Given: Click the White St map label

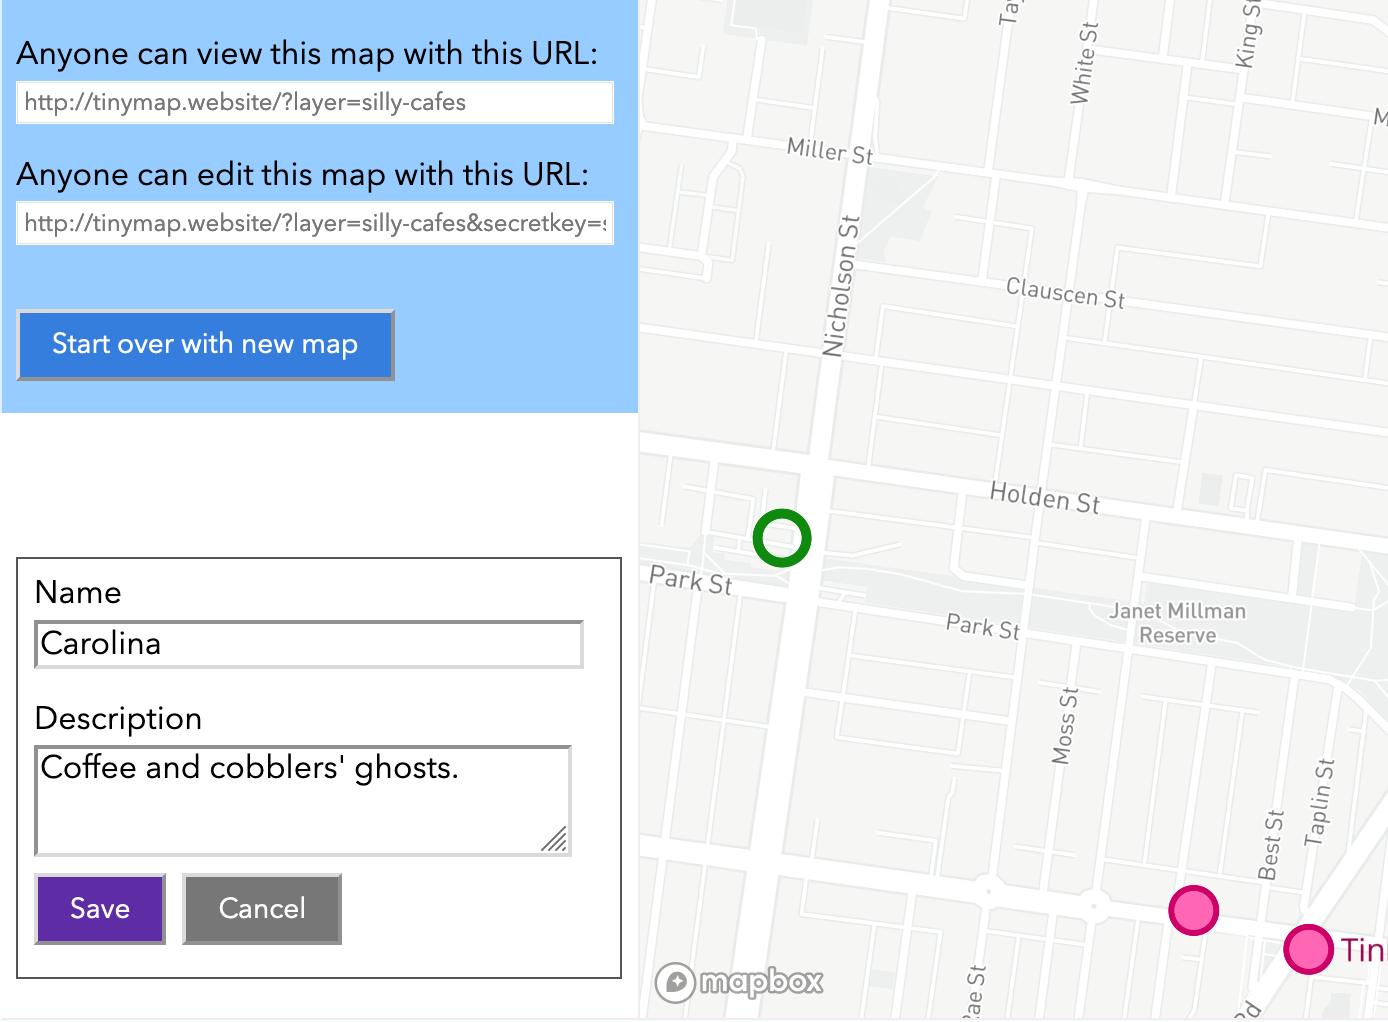Looking at the screenshot, I should pos(1083,63).
